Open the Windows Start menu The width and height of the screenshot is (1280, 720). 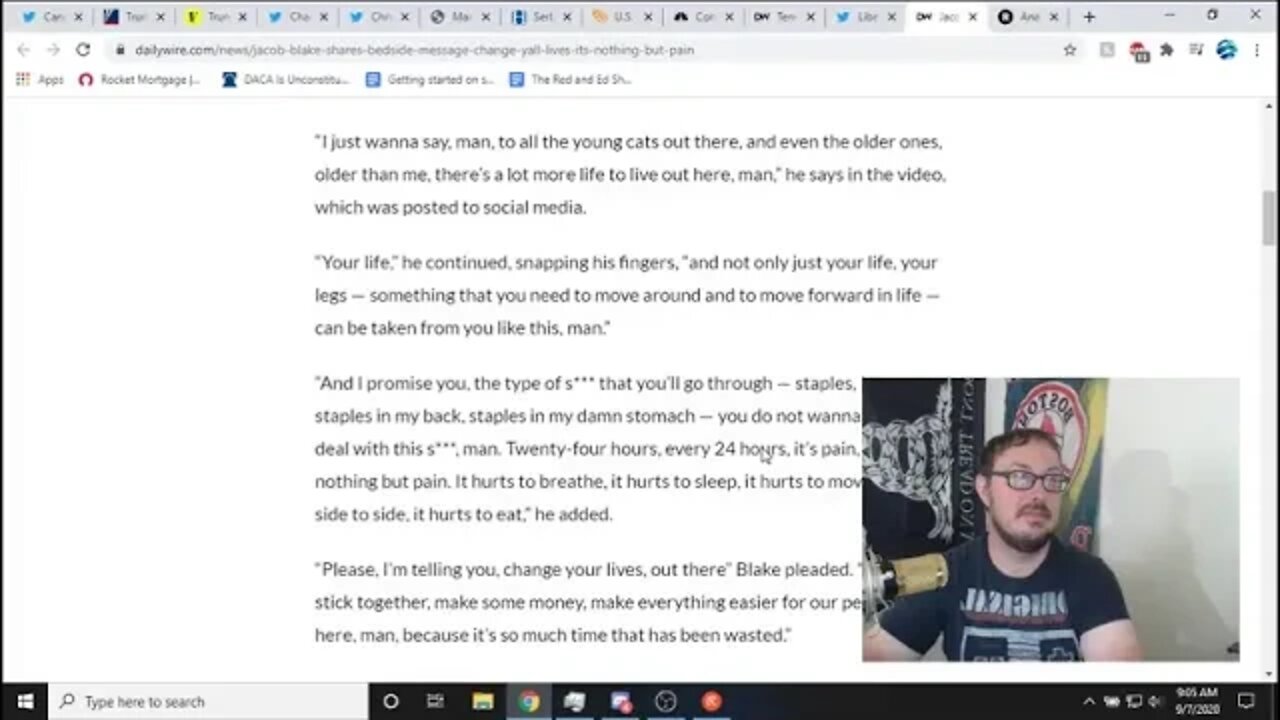[x=24, y=701]
